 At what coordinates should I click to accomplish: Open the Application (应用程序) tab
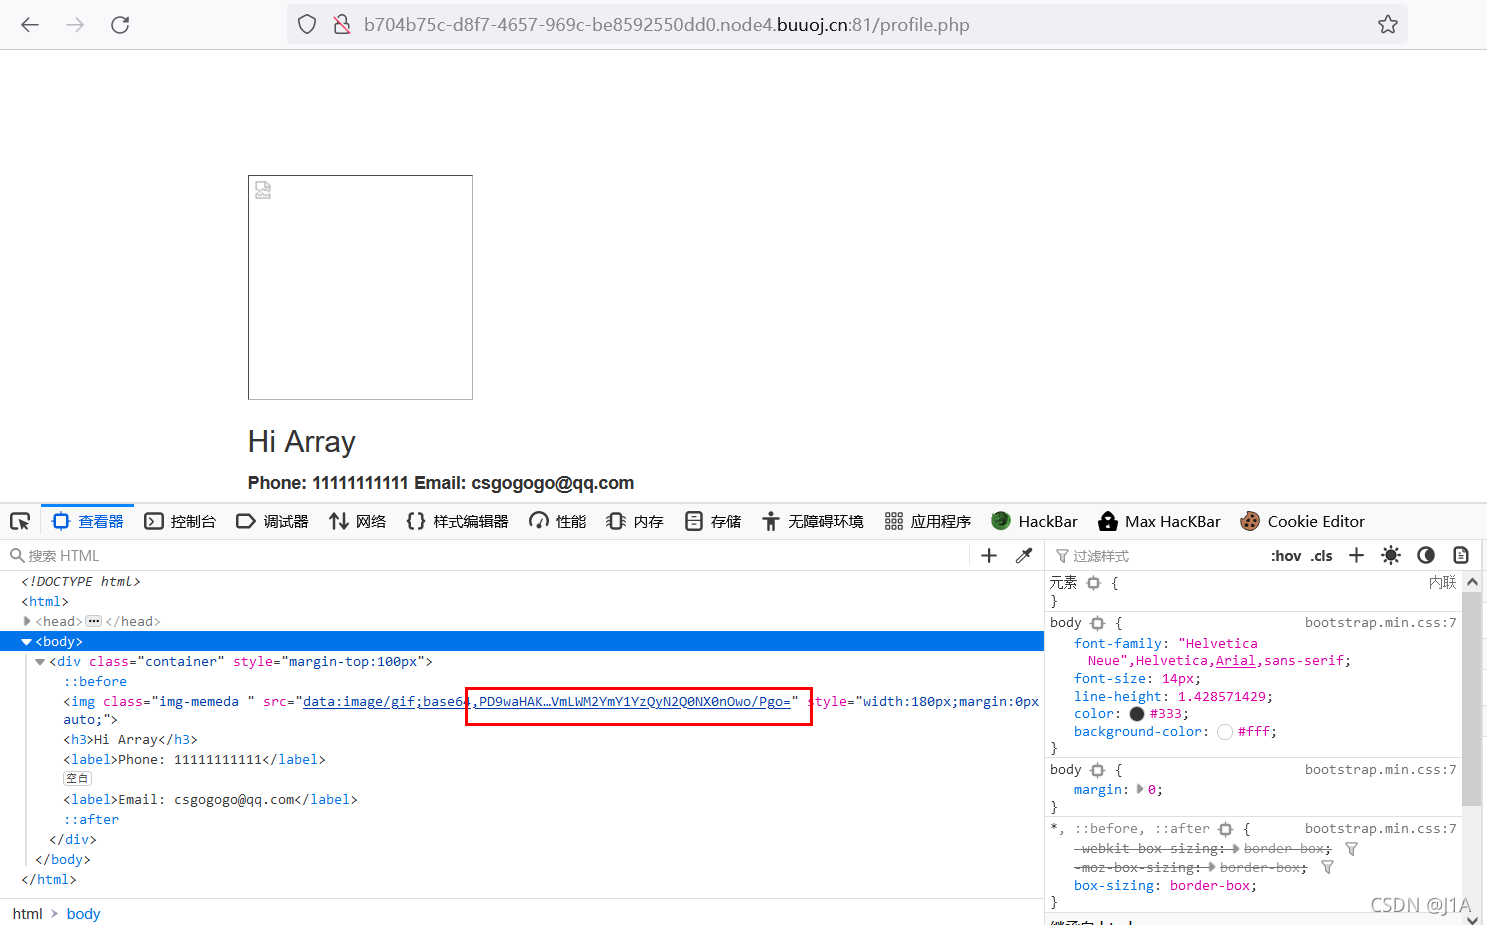[928, 521]
